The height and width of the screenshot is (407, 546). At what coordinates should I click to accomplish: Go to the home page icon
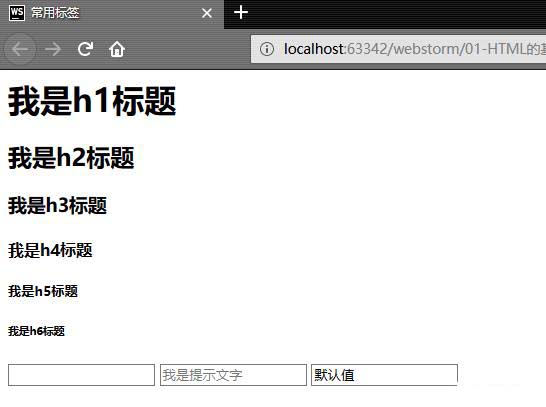(x=117, y=49)
